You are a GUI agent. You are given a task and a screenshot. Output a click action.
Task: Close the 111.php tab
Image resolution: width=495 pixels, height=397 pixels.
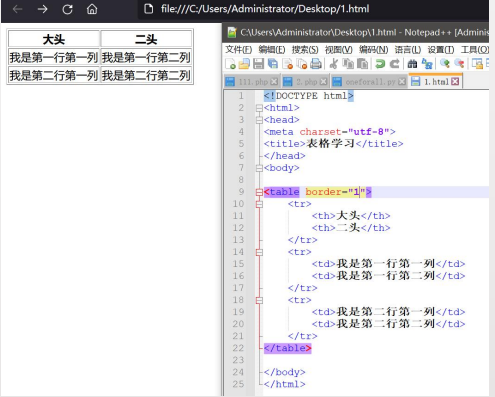click(274, 82)
